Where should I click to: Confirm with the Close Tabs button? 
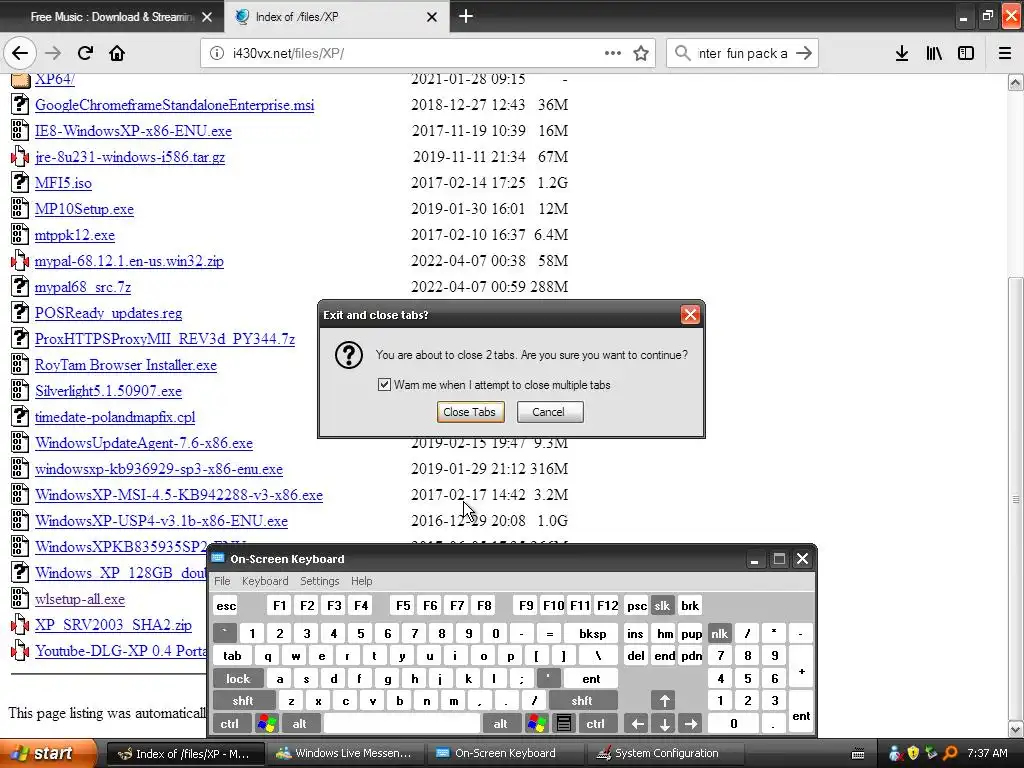[x=470, y=412]
